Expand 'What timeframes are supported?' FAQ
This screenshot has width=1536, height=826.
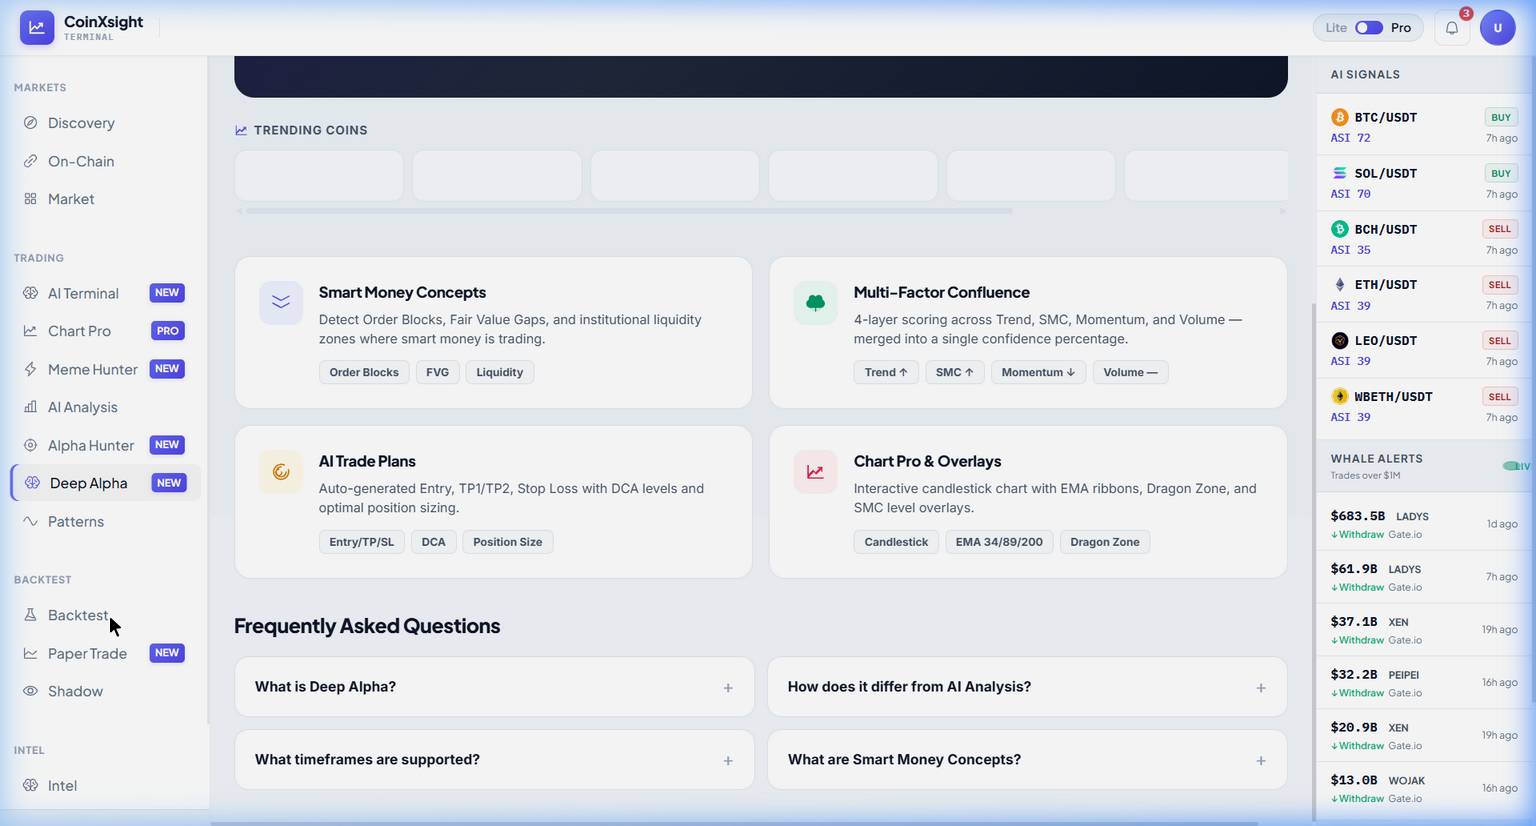[x=494, y=760]
